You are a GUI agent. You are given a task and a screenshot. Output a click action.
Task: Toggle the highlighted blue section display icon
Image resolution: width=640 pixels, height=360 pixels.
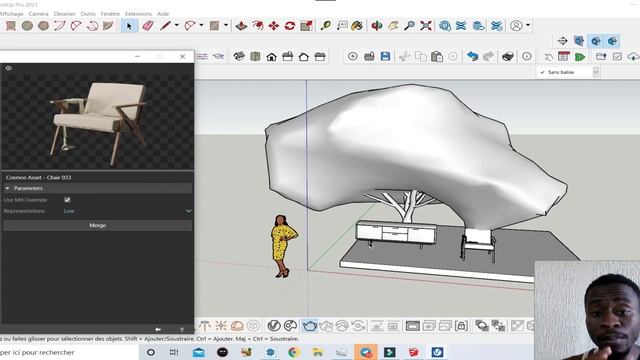pyautogui.click(x=596, y=41)
